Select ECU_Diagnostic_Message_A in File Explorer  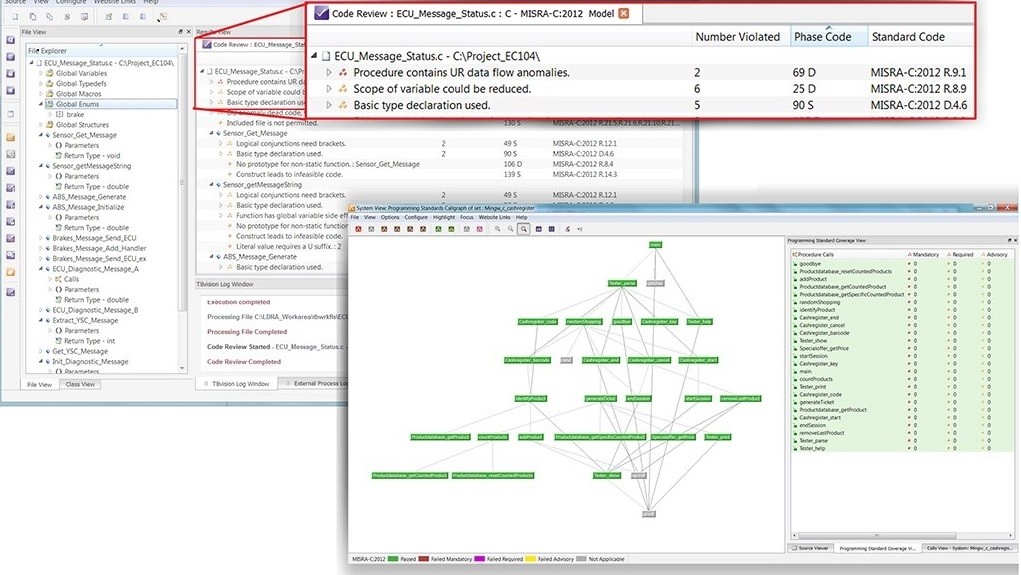coord(95,269)
